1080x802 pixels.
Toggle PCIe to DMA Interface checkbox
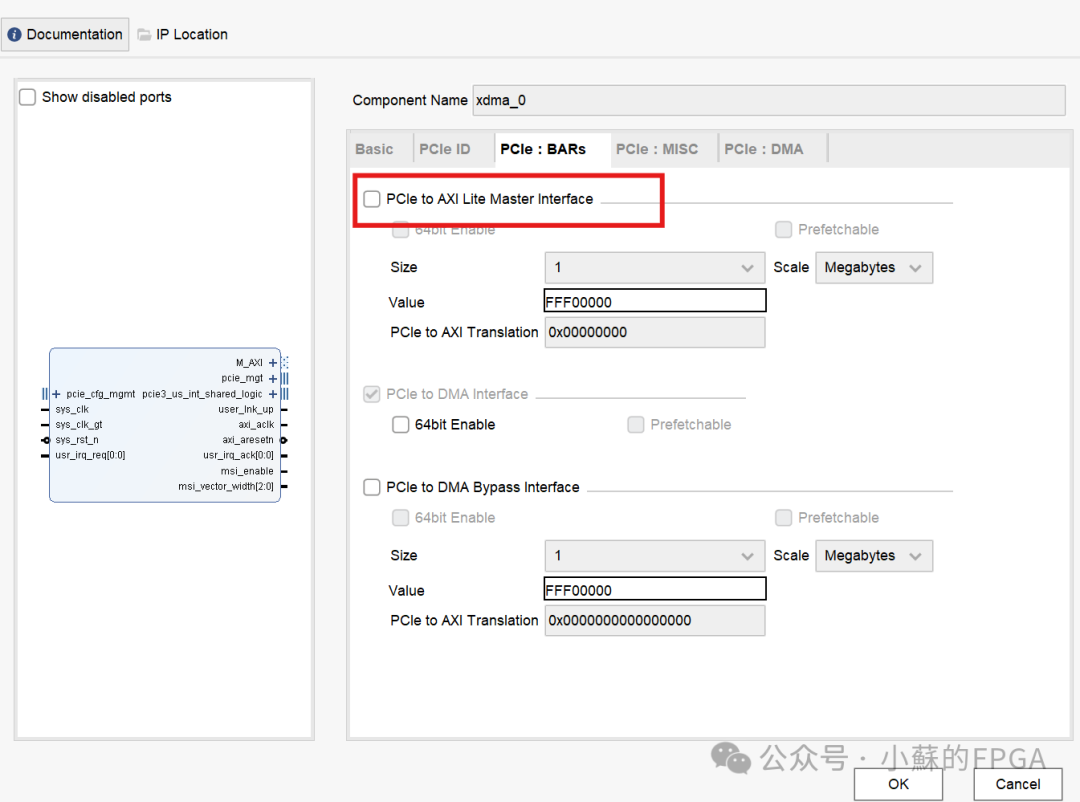(372, 394)
